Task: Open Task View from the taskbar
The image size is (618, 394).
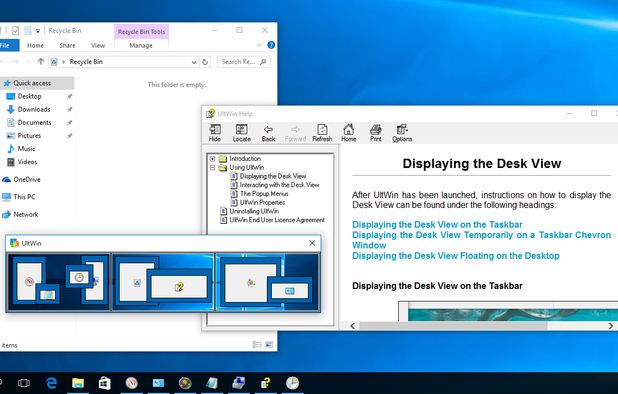Action: [x=24, y=383]
